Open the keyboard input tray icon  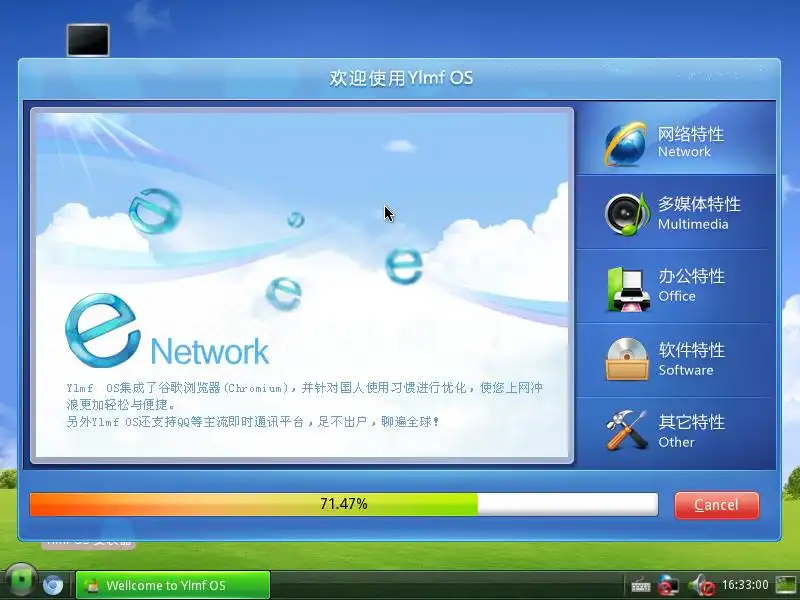[640, 585]
